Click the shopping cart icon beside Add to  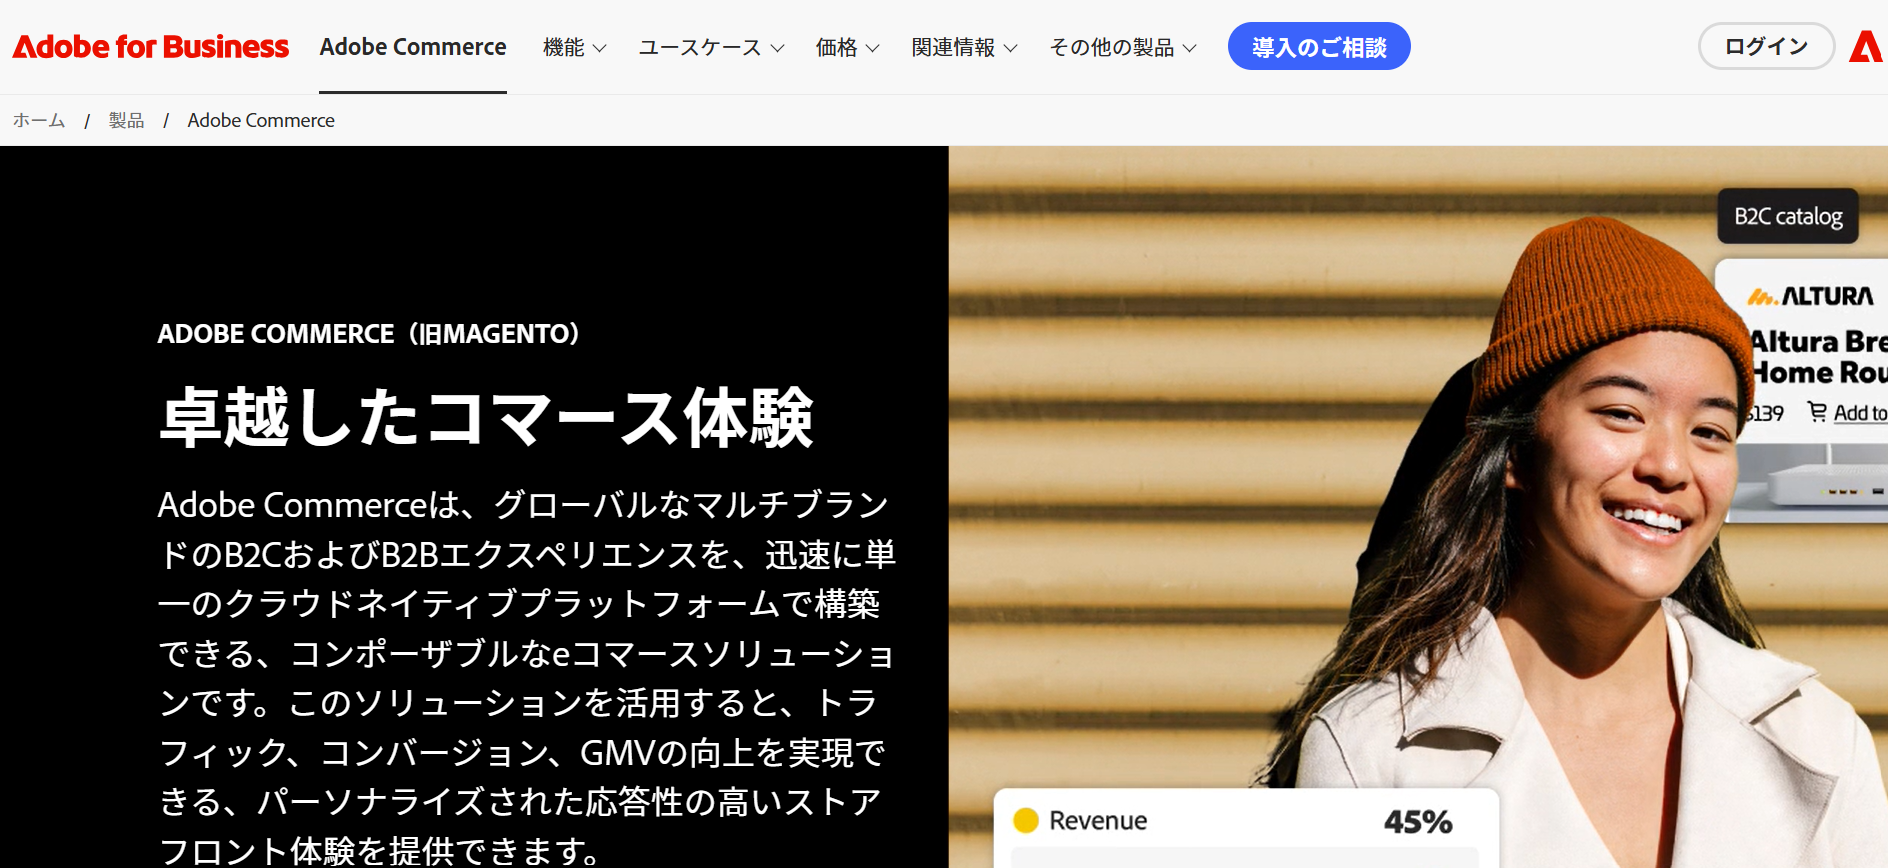point(1817,412)
